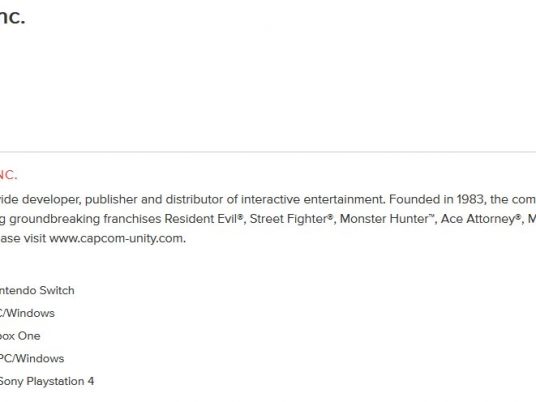
Task: Select the PC/Windows entry below Nintendo Switch
Action: [x=27, y=313]
